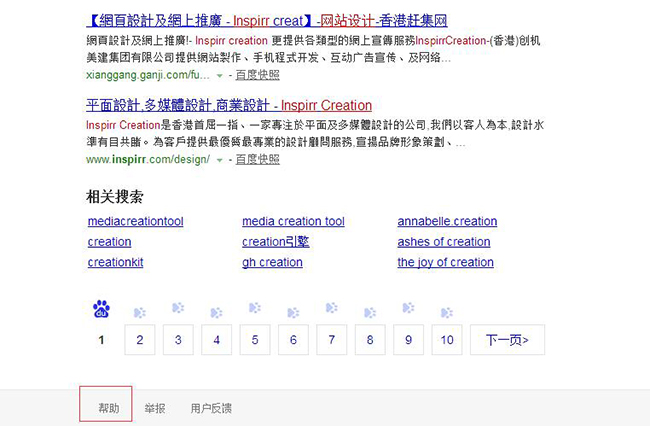This screenshot has height=426, width=650.
Task: Search related term gh creation
Action: point(272,262)
